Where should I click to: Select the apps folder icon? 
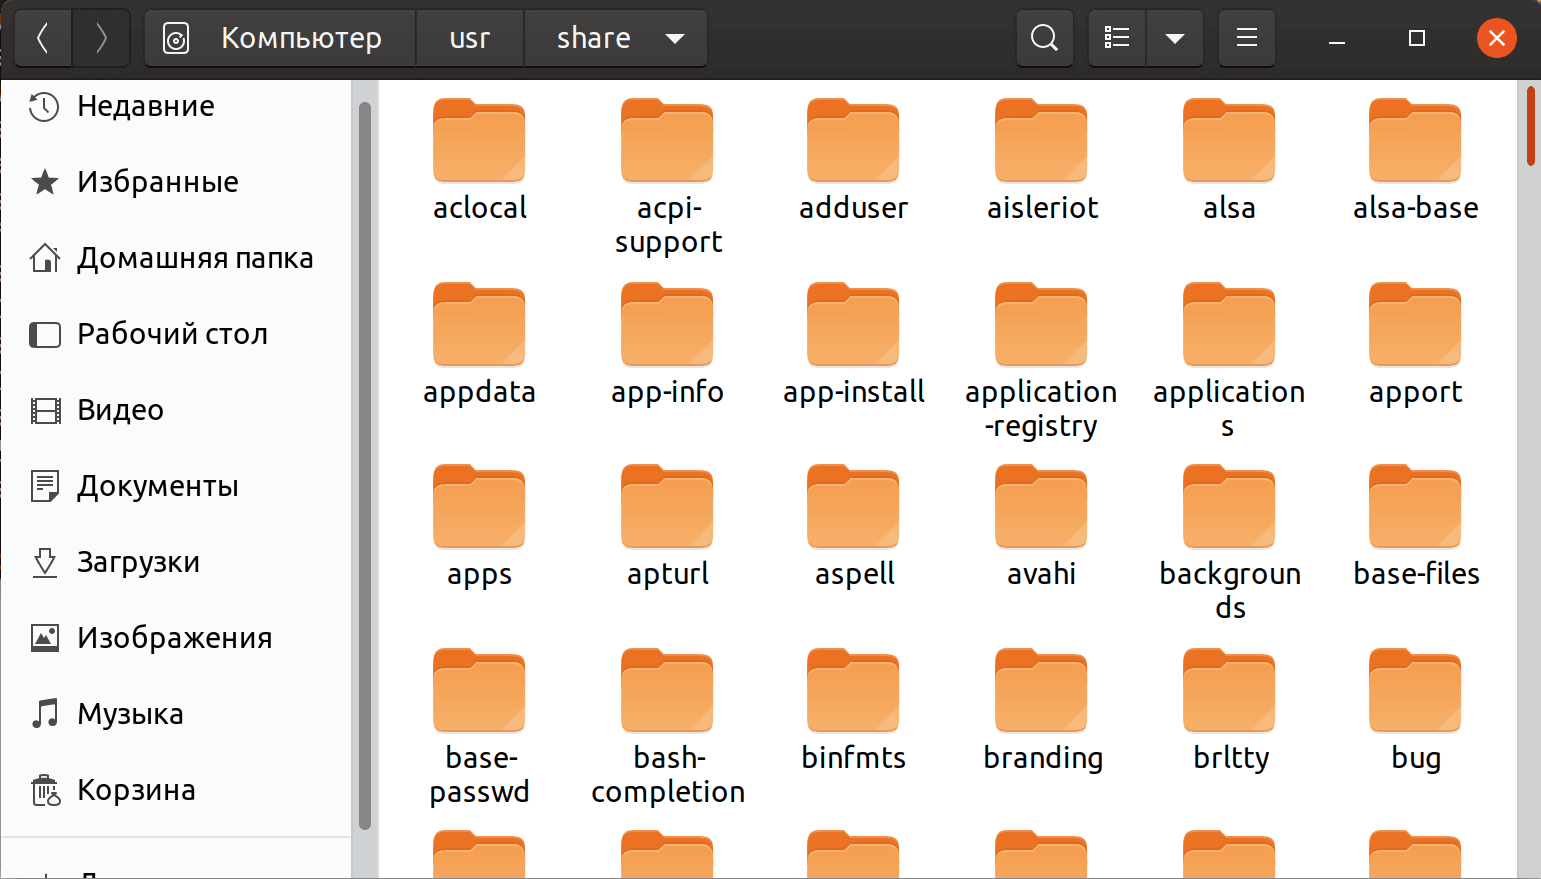(479, 507)
